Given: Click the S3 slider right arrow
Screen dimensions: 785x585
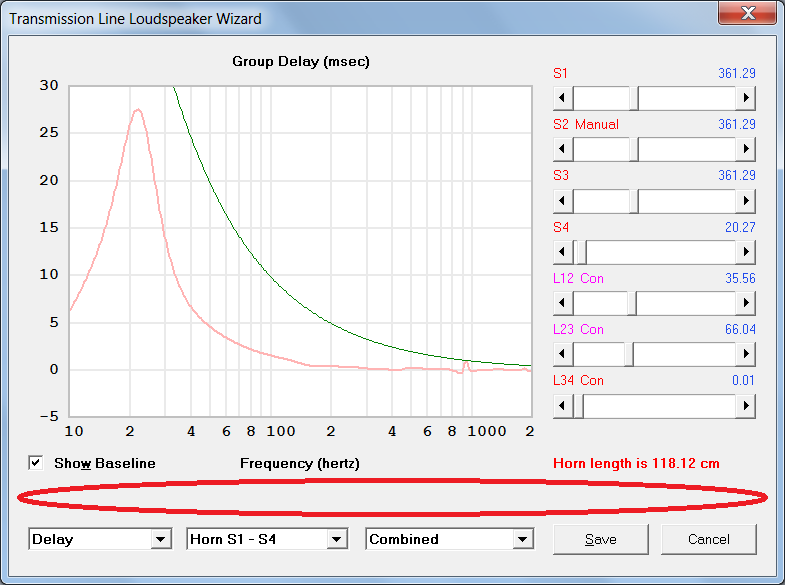Looking at the screenshot, I should tap(745, 200).
